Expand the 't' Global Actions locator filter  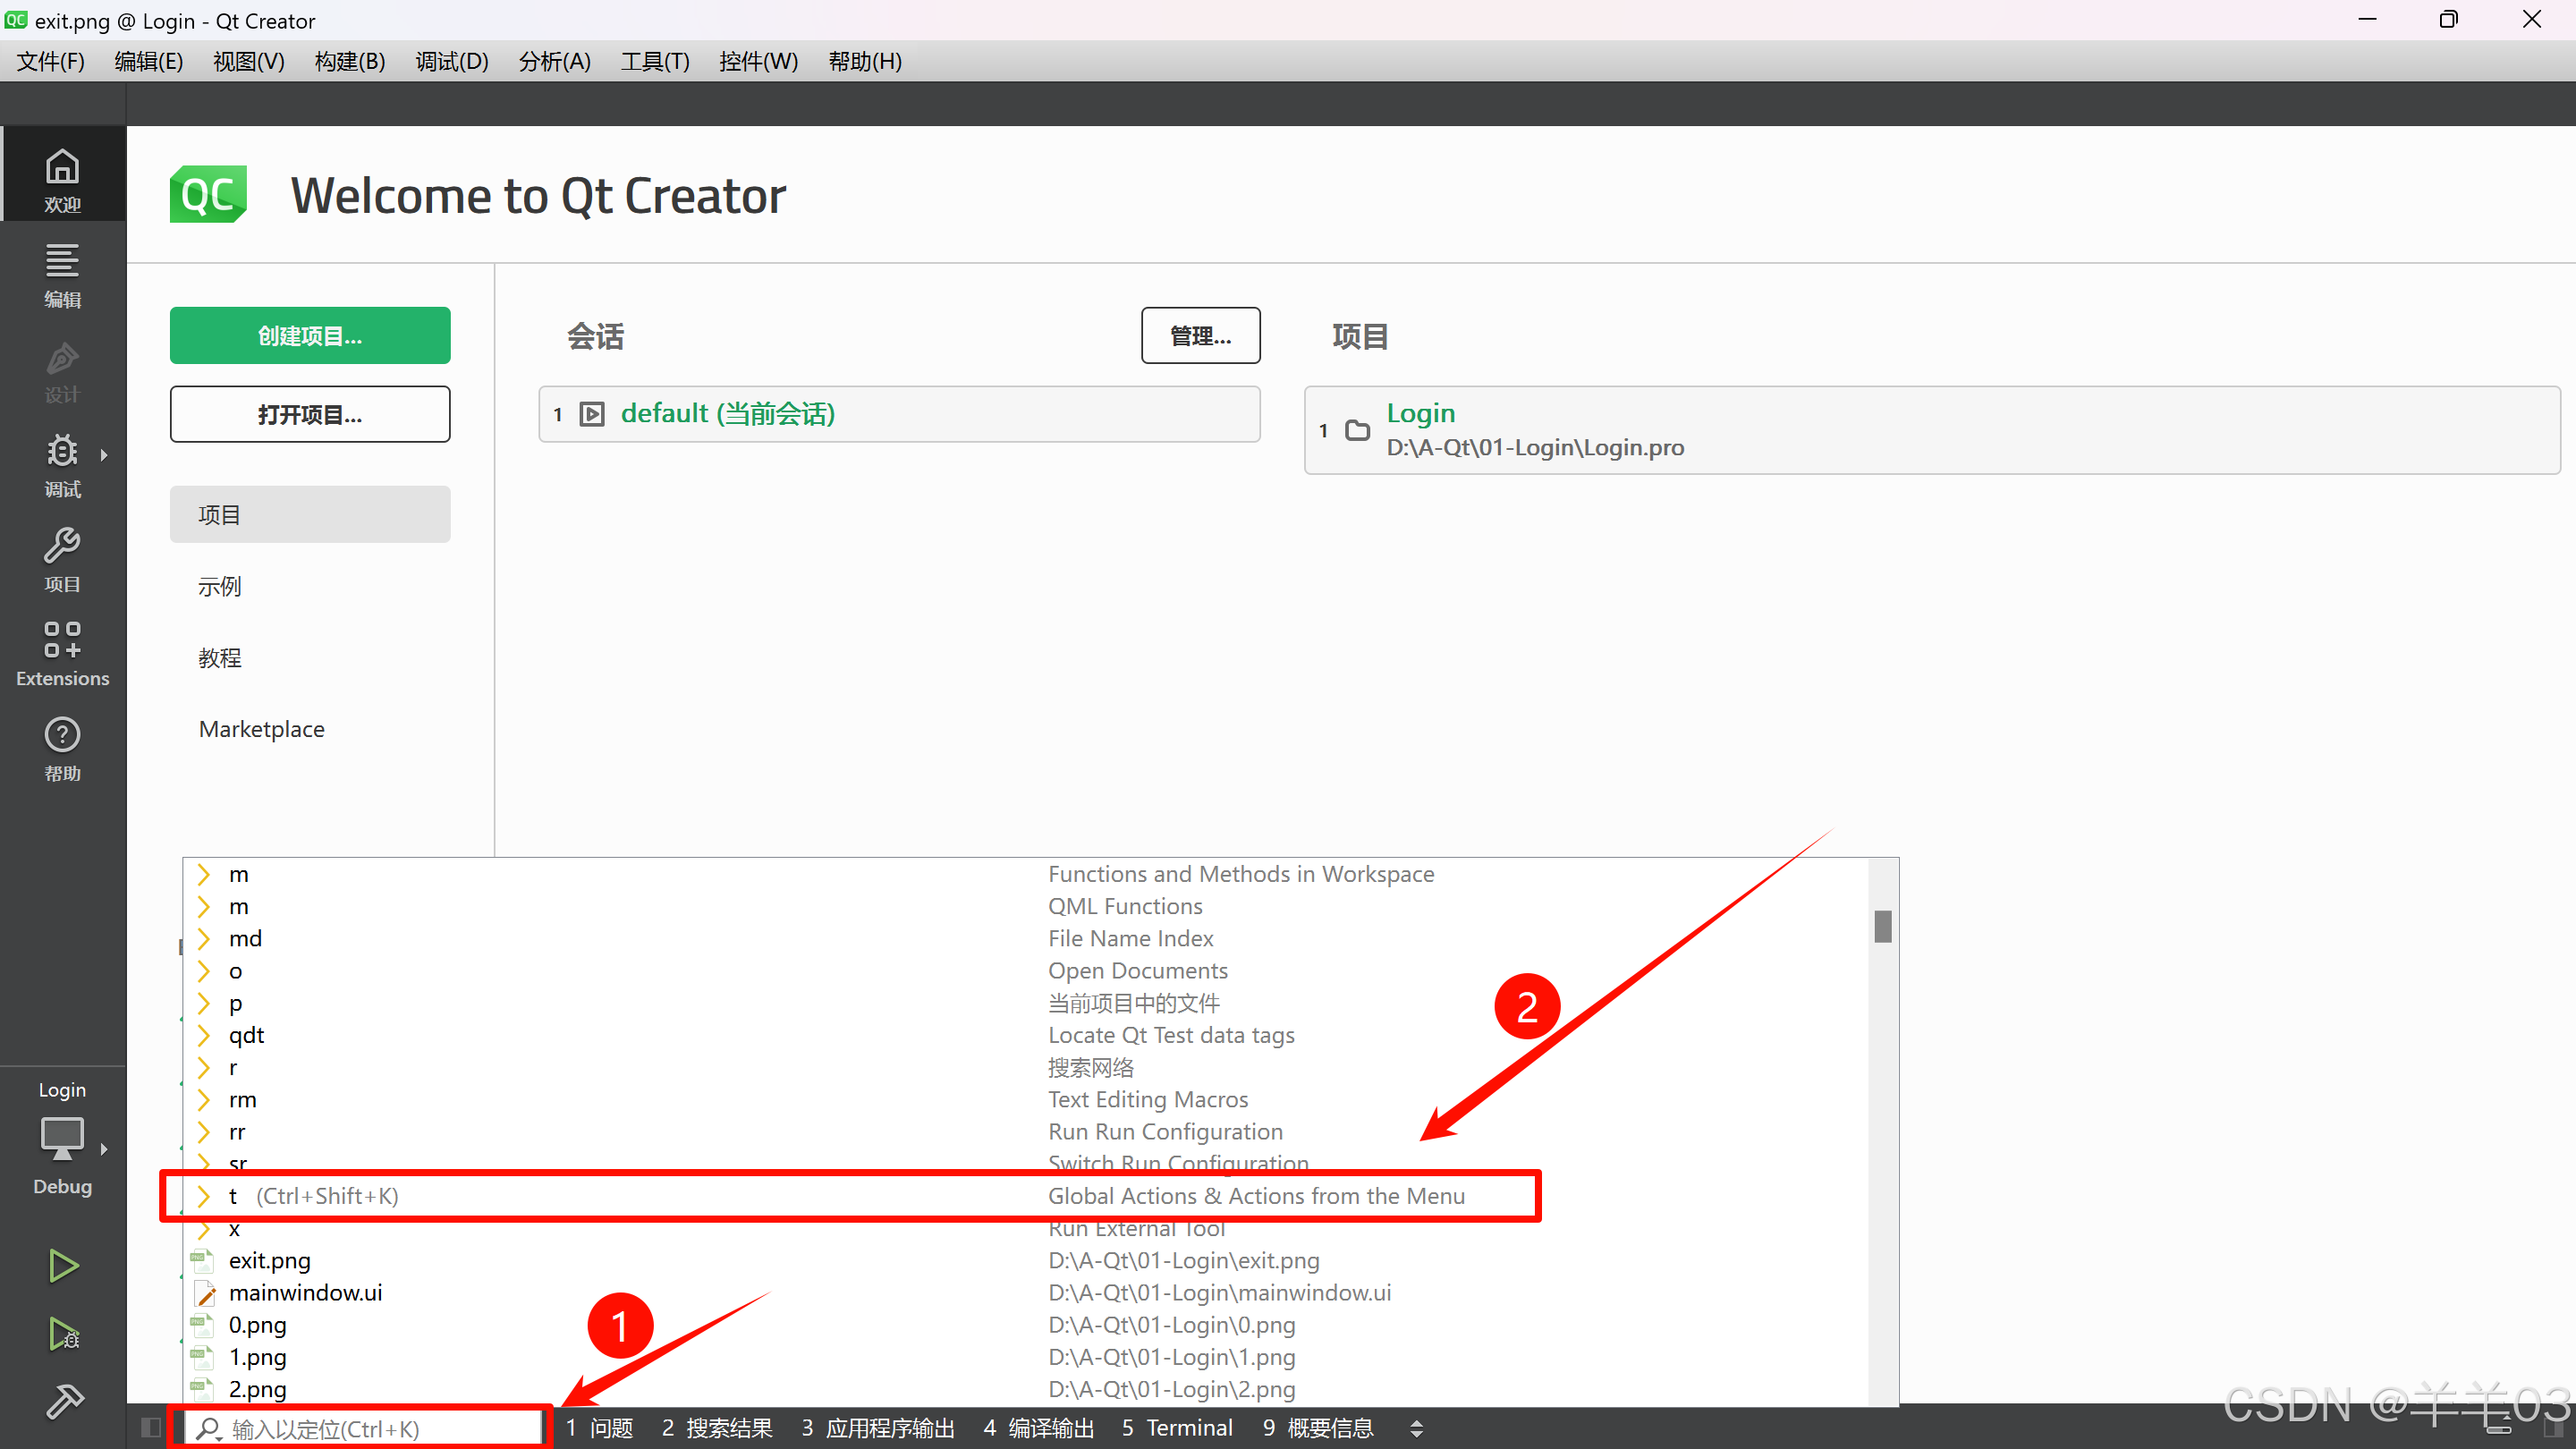(204, 1196)
